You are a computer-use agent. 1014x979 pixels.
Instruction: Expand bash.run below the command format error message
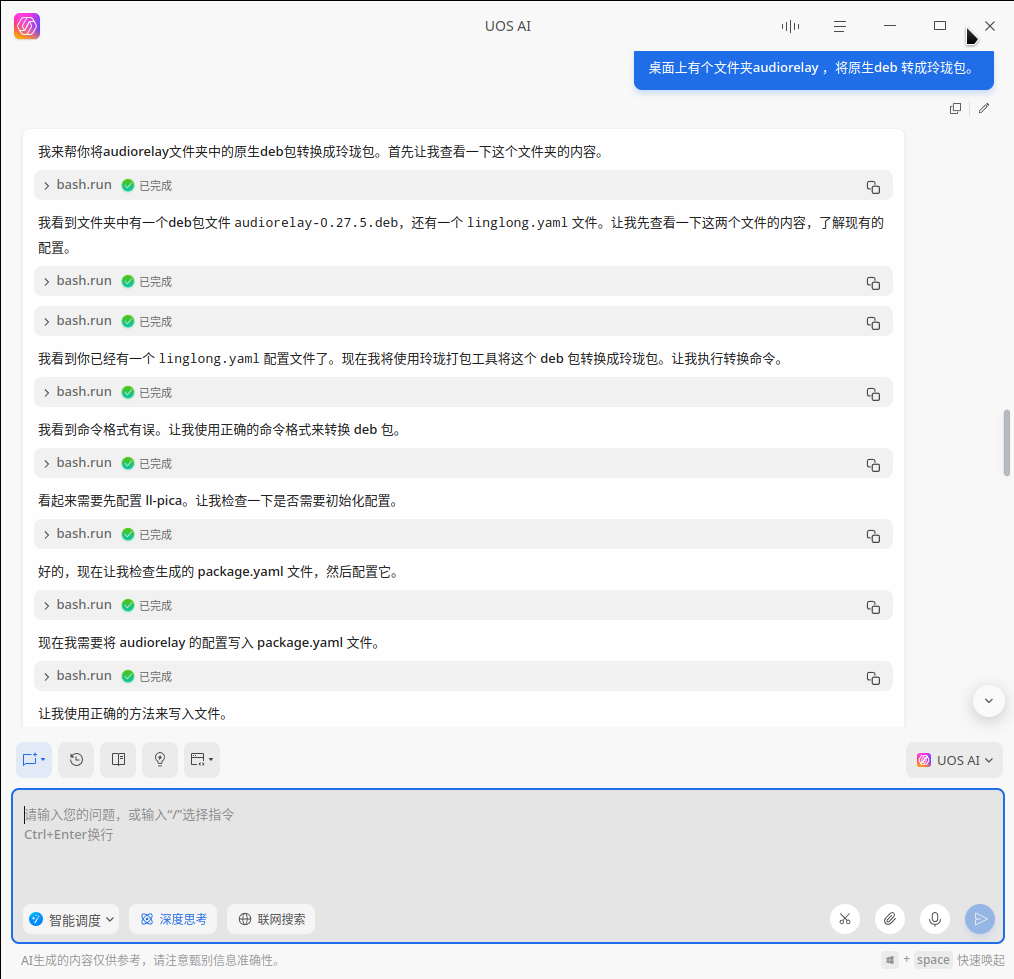coord(47,464)
